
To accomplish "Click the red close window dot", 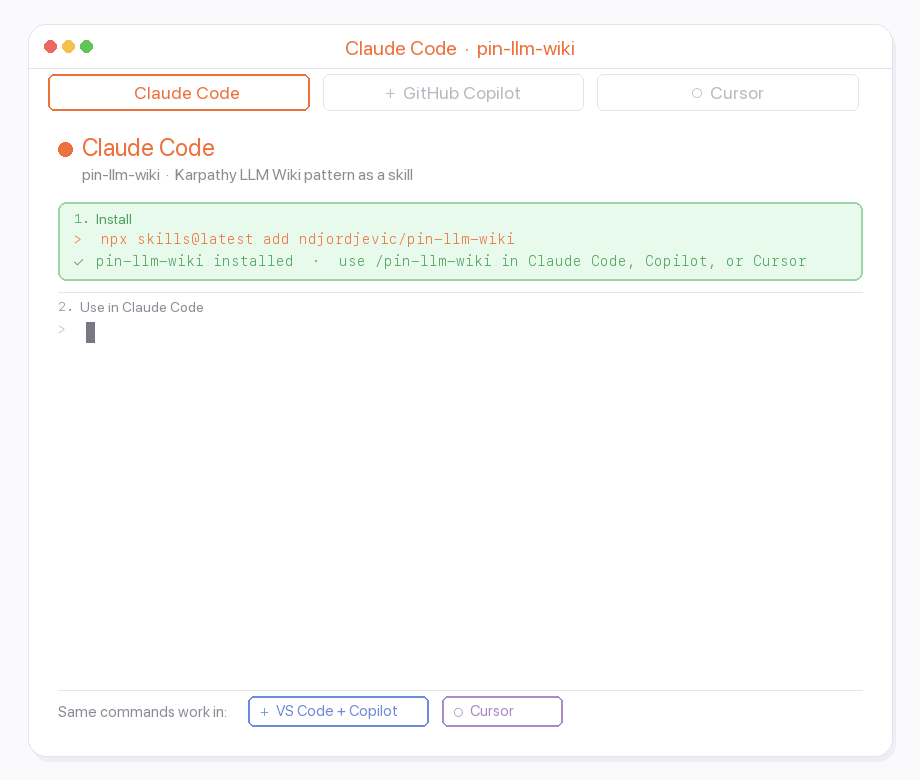I will (x=50, y=46).
